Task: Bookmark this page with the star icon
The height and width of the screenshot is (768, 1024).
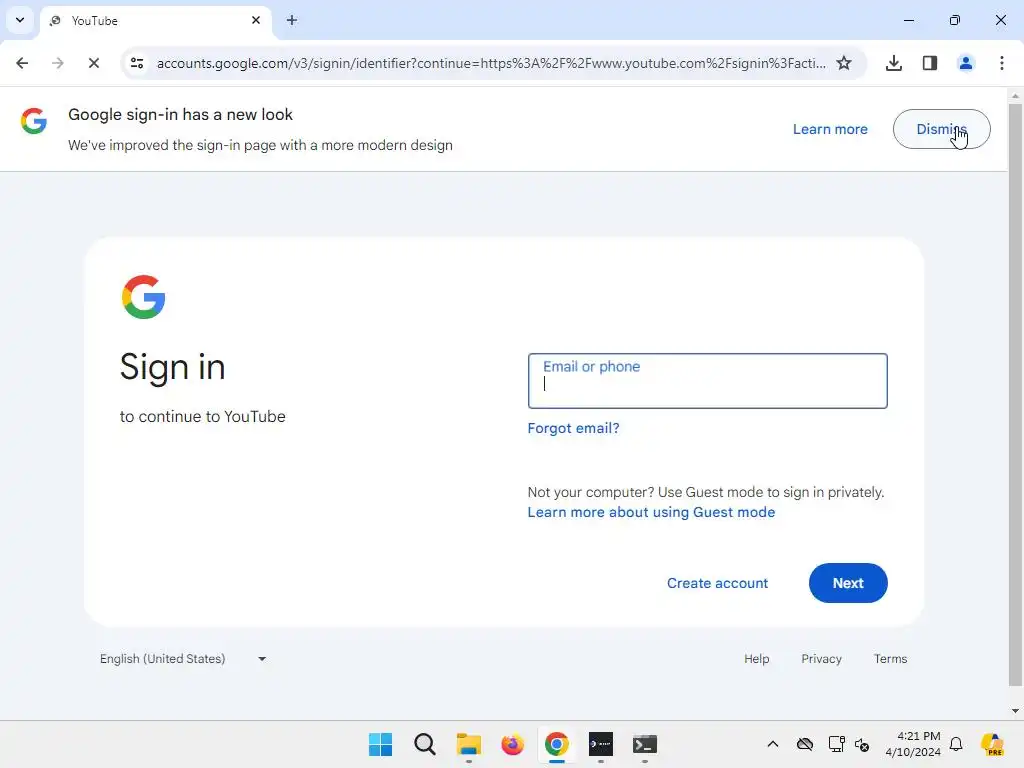Action: coord(844,63)
